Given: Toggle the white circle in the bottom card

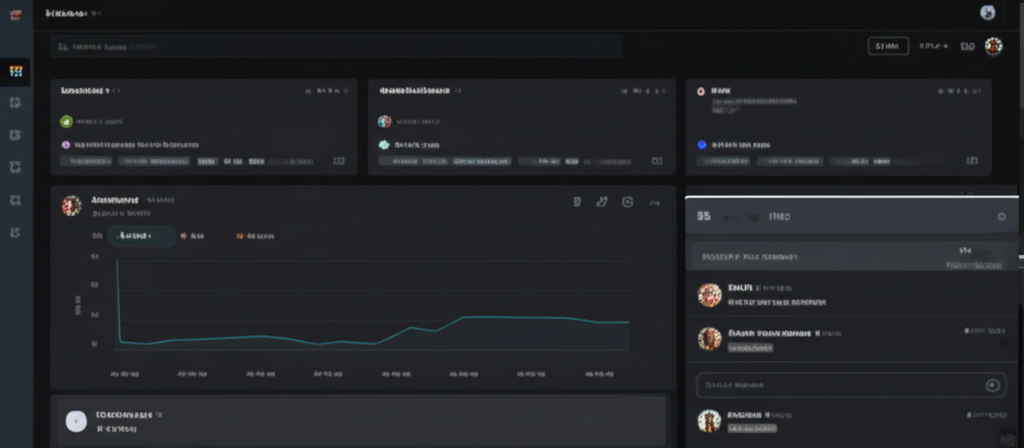Looking at the screenshot, I should (x=76, y=421).
